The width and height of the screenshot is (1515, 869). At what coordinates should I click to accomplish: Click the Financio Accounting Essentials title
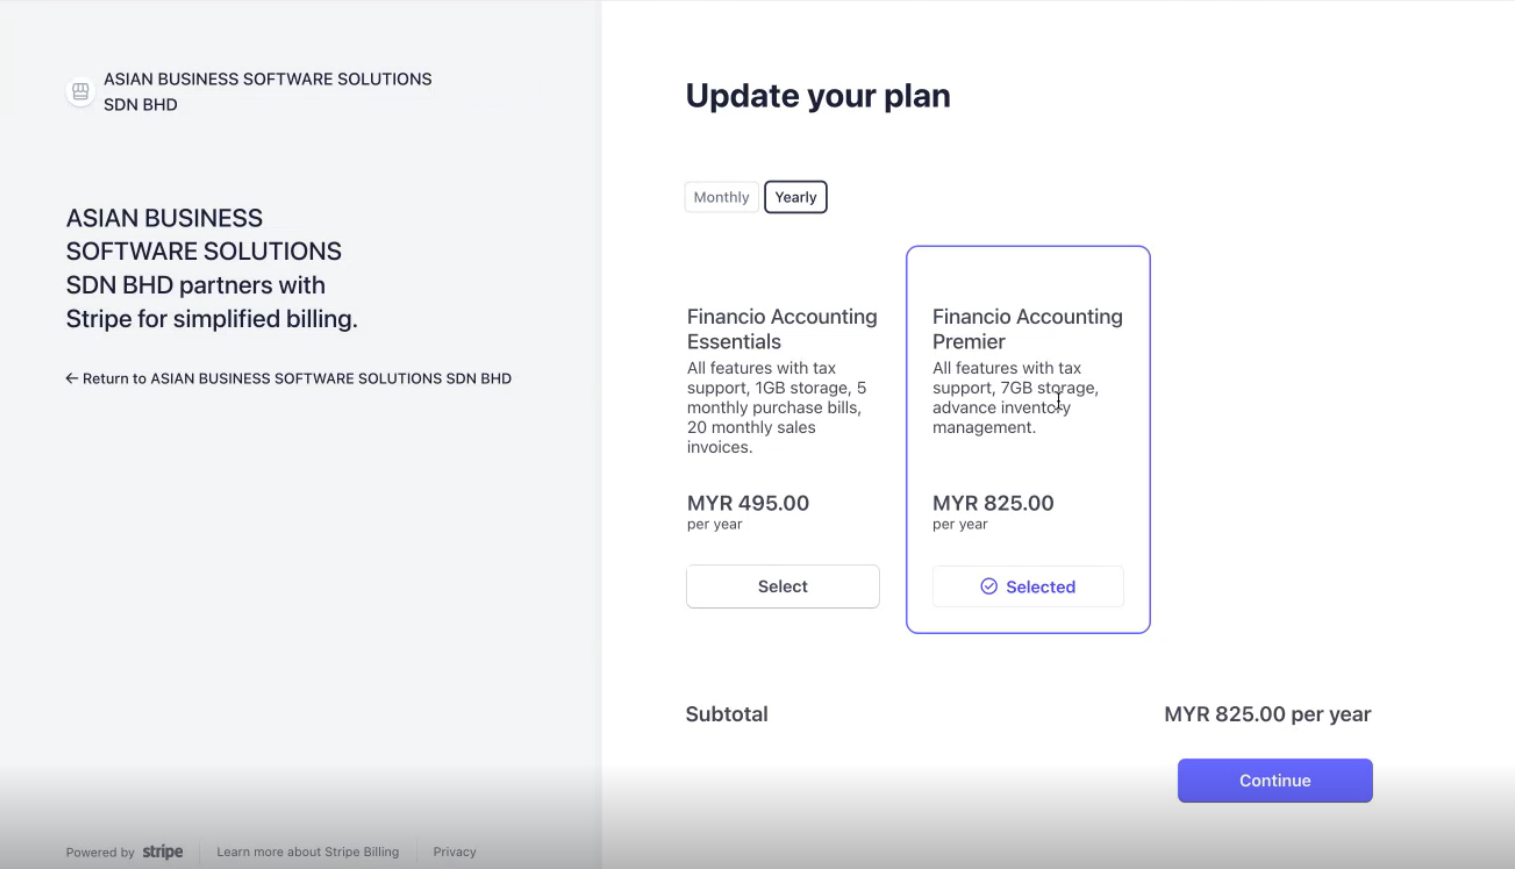pyautogui.click(x=782, y=329)
